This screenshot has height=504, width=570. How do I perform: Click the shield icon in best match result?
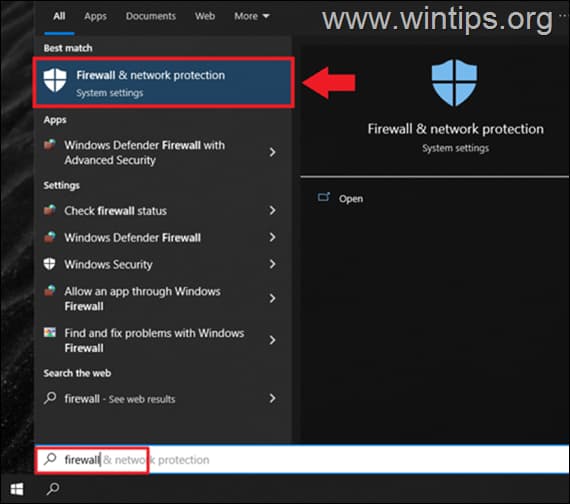point(55,80)
